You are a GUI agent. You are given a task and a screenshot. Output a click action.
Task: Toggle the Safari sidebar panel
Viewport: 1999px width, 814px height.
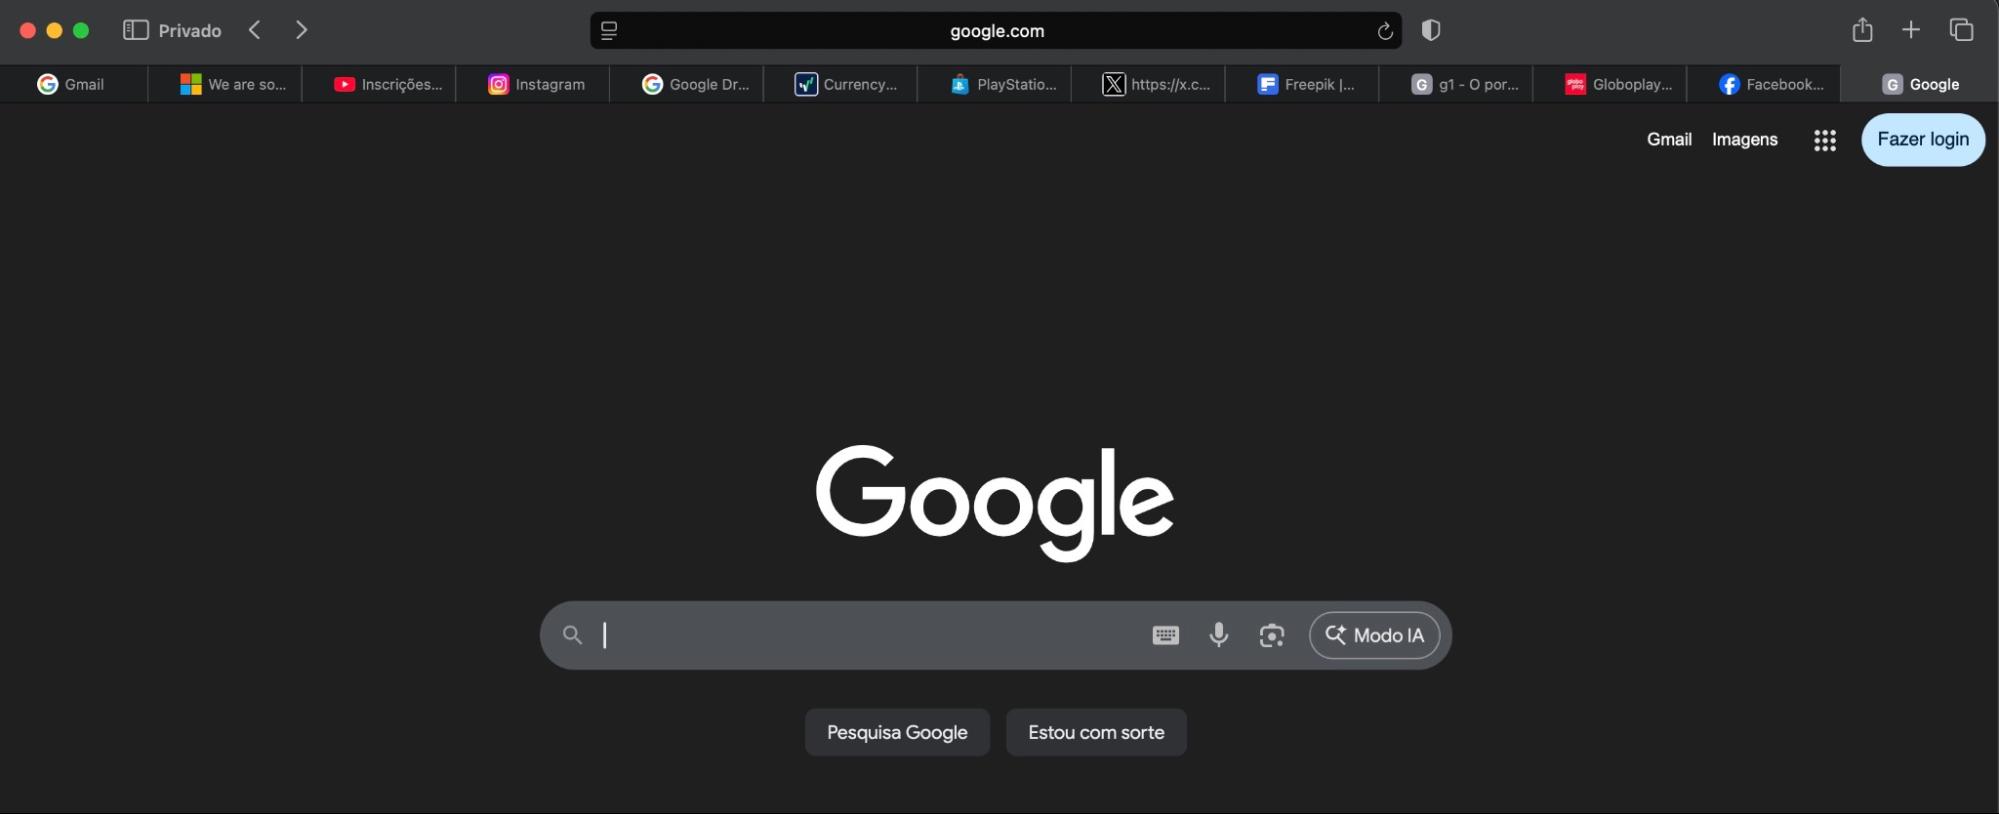[x=135, y=30]
